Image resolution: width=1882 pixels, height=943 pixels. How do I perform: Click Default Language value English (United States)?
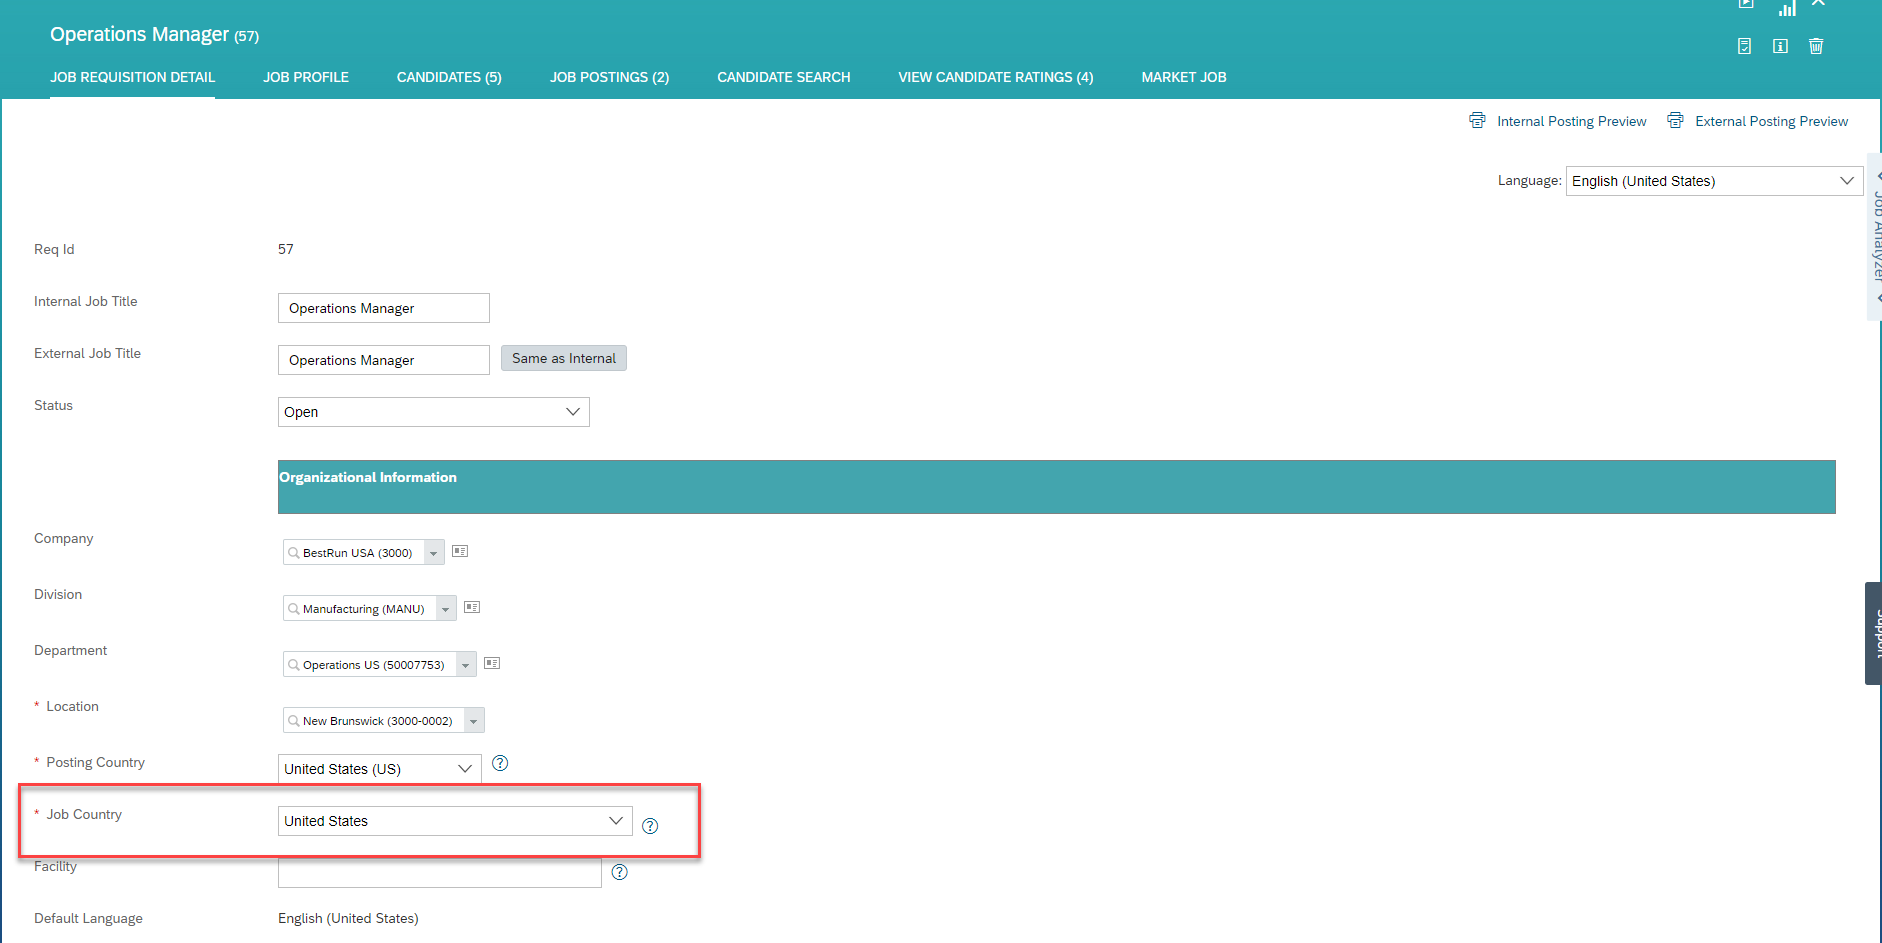[348, 918]
